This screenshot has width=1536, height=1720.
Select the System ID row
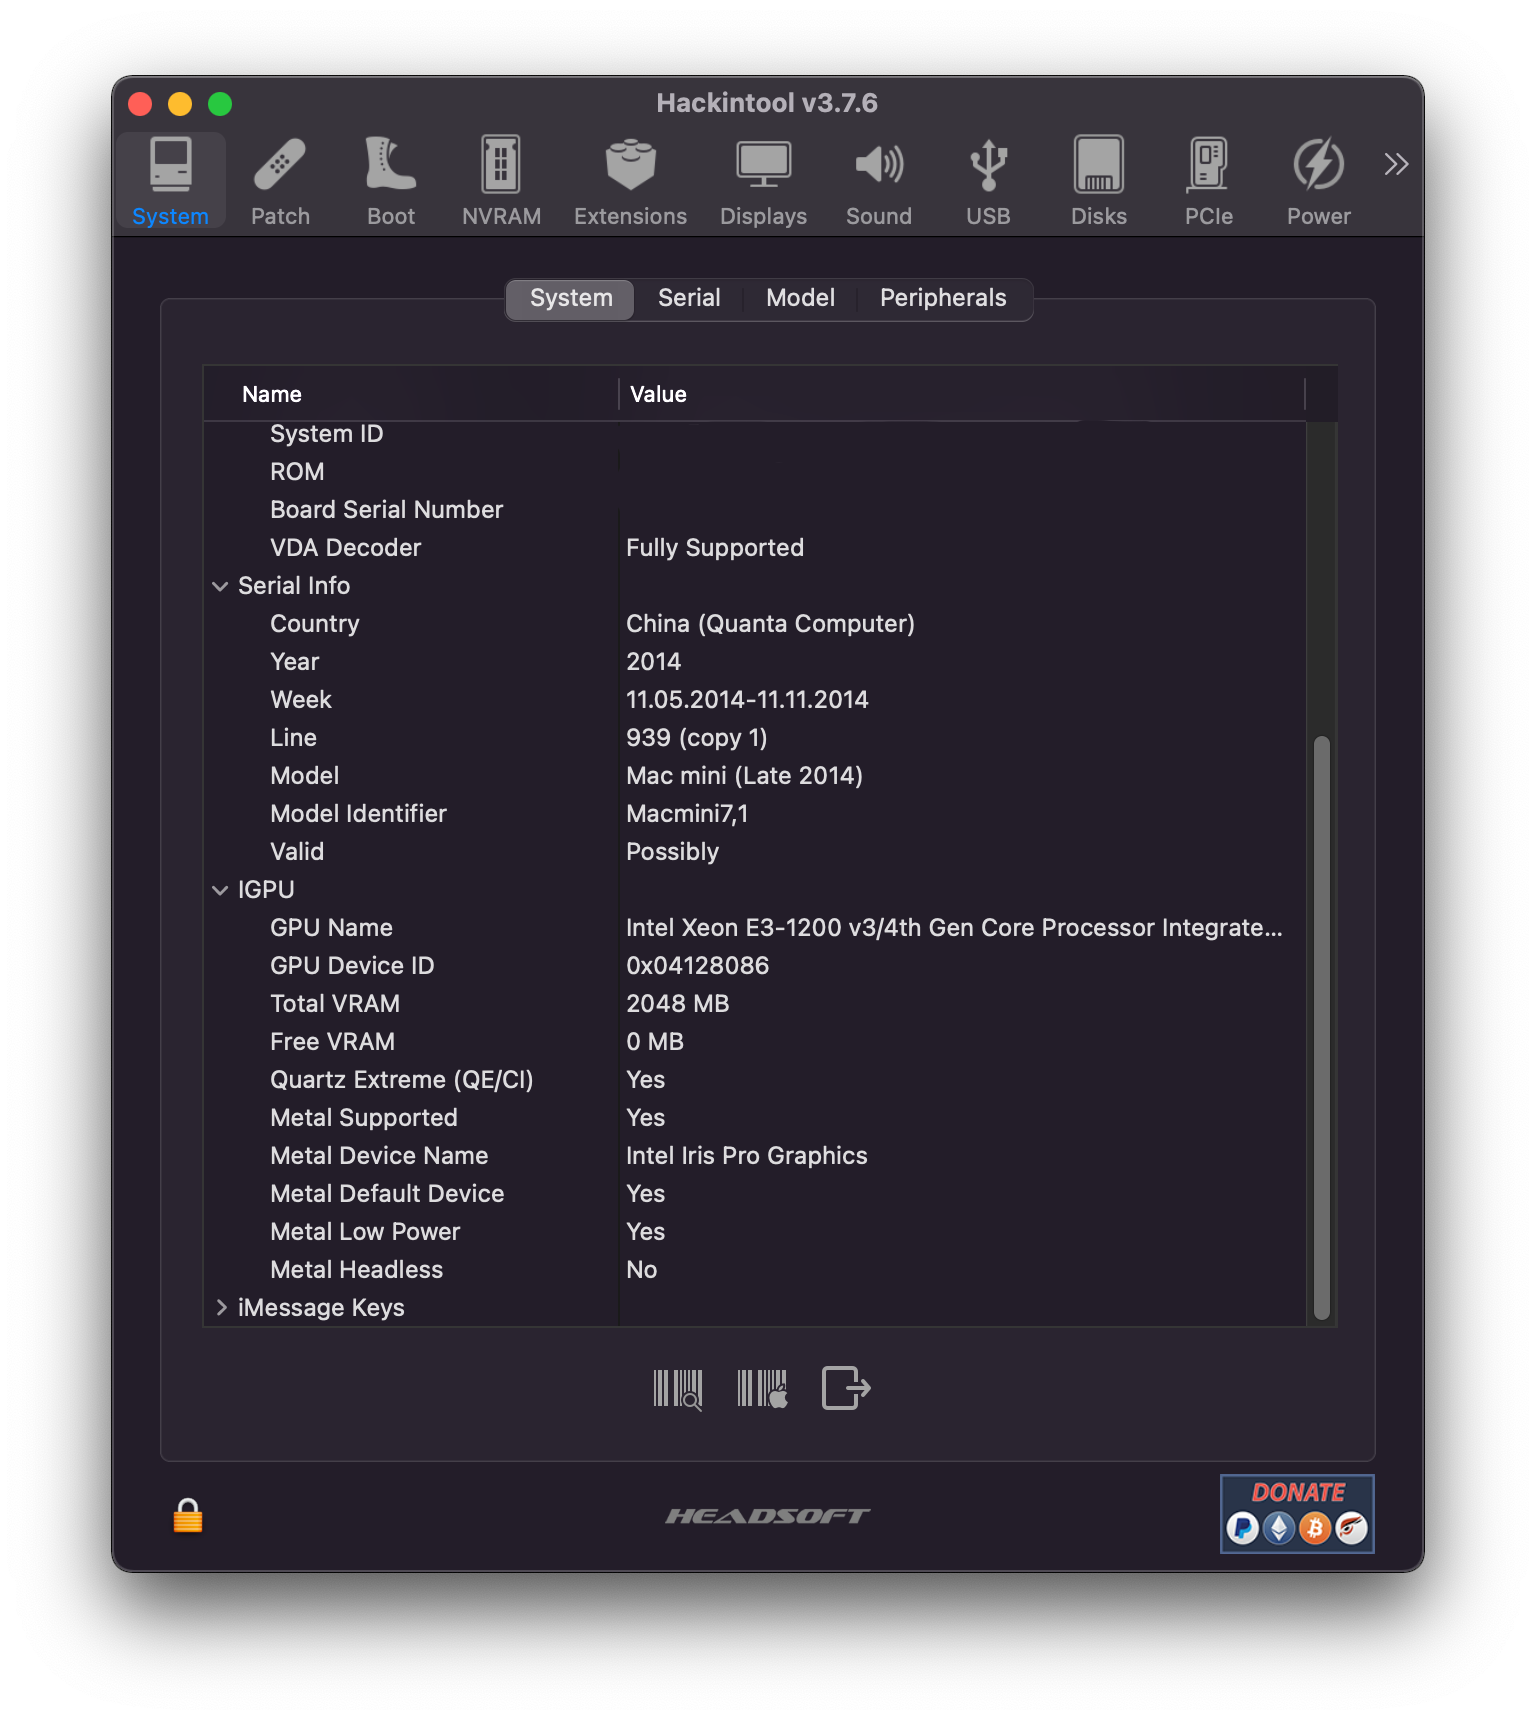755,434
